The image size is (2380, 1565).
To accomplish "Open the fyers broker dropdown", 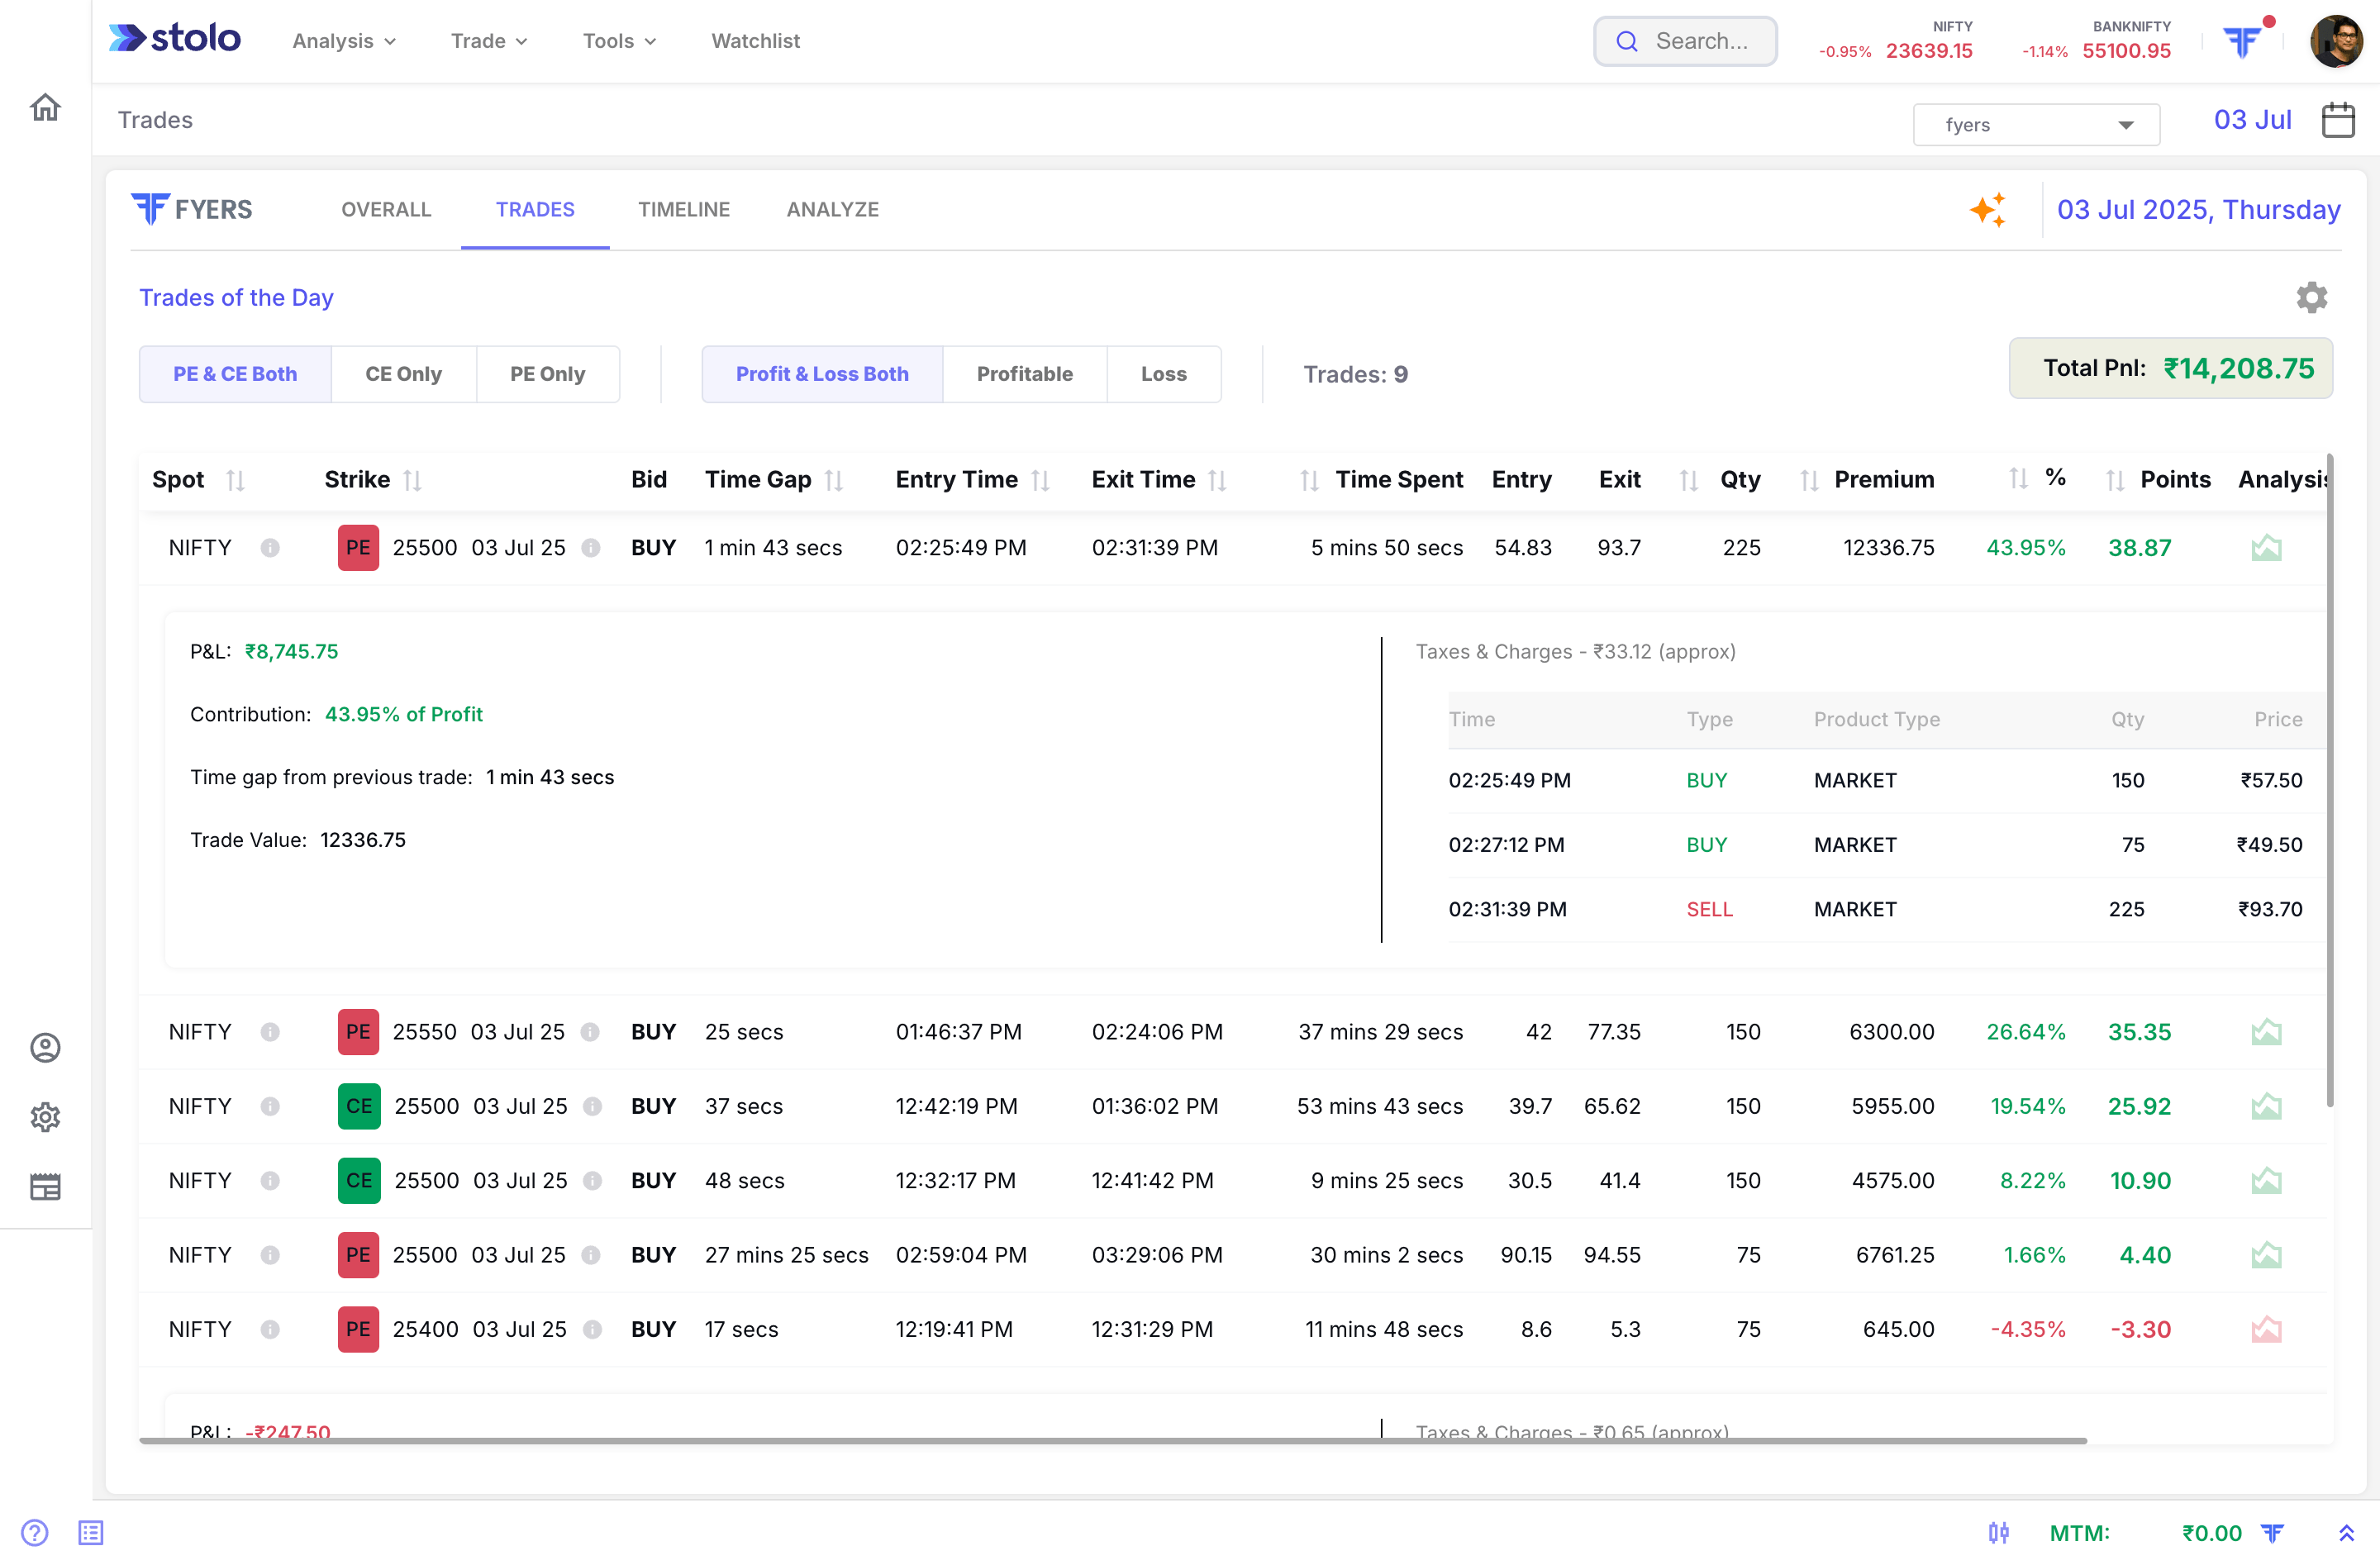I will (x=2036, y=125).
